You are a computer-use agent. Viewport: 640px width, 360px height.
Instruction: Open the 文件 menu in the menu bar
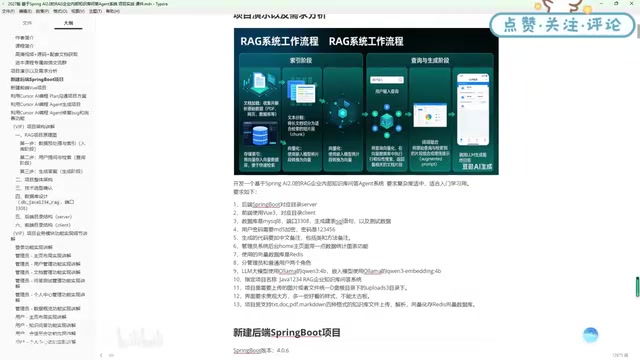pos(8,11)
